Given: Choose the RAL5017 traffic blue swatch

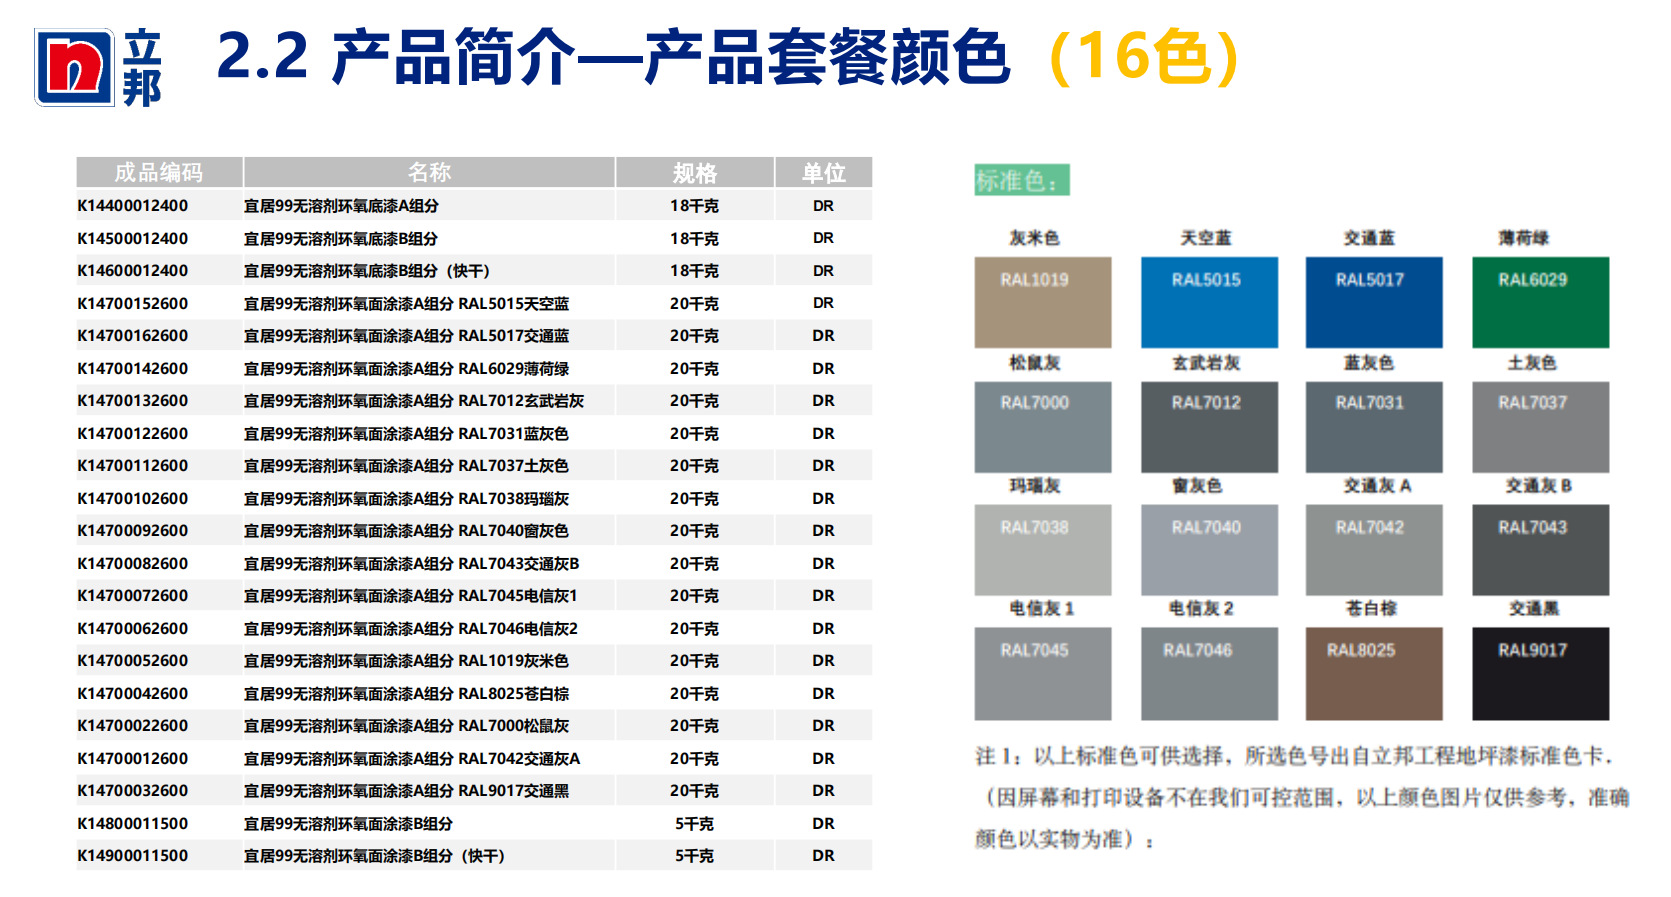Looking at the screenshot, I should pos(1374,302).
